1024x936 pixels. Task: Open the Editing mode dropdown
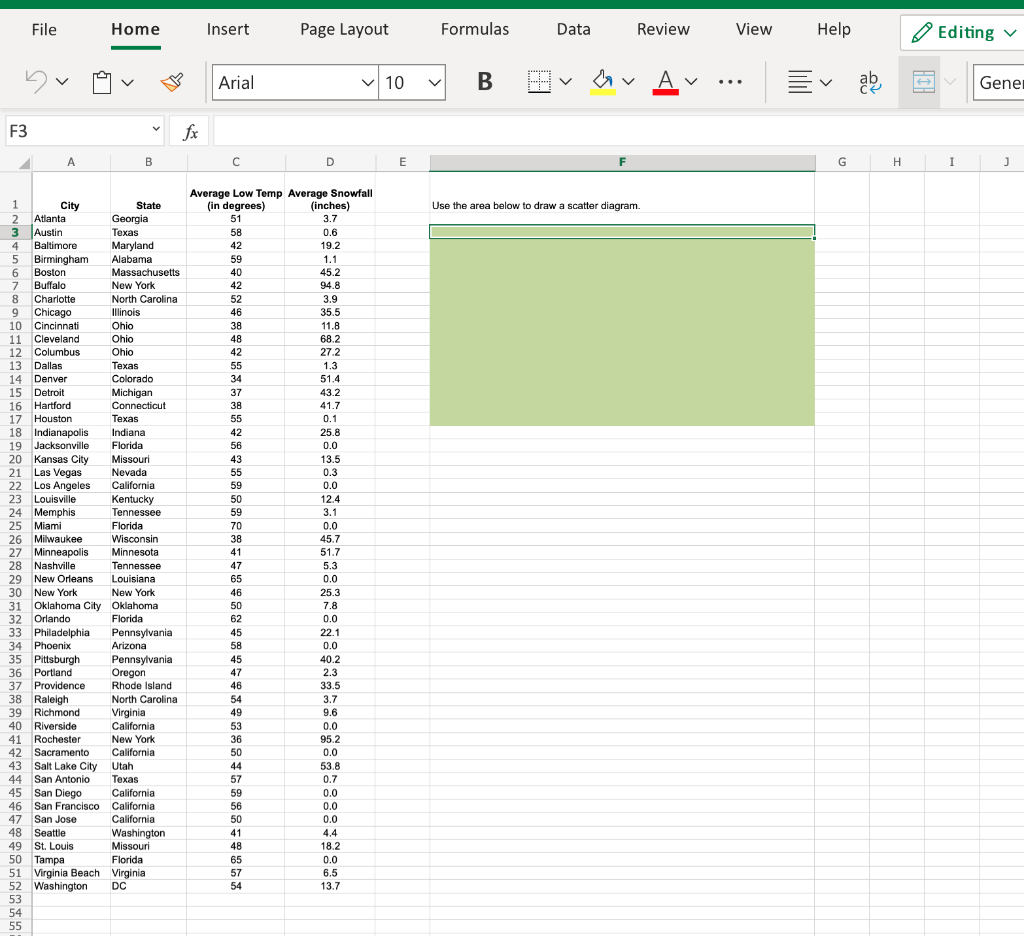tap(963, 32)
